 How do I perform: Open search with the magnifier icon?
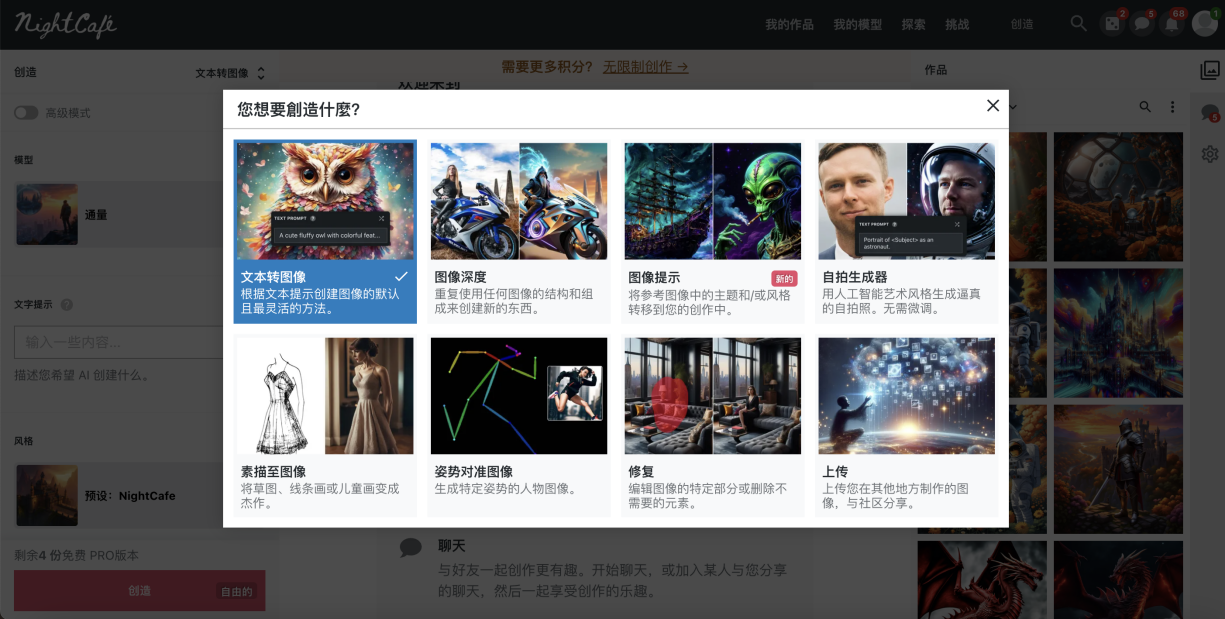click(x=1078, y=22)
